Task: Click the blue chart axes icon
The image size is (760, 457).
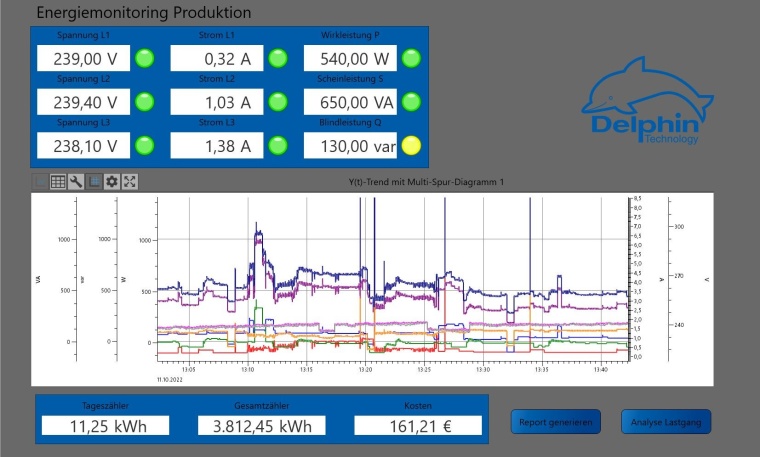Action: pos(94,182)
